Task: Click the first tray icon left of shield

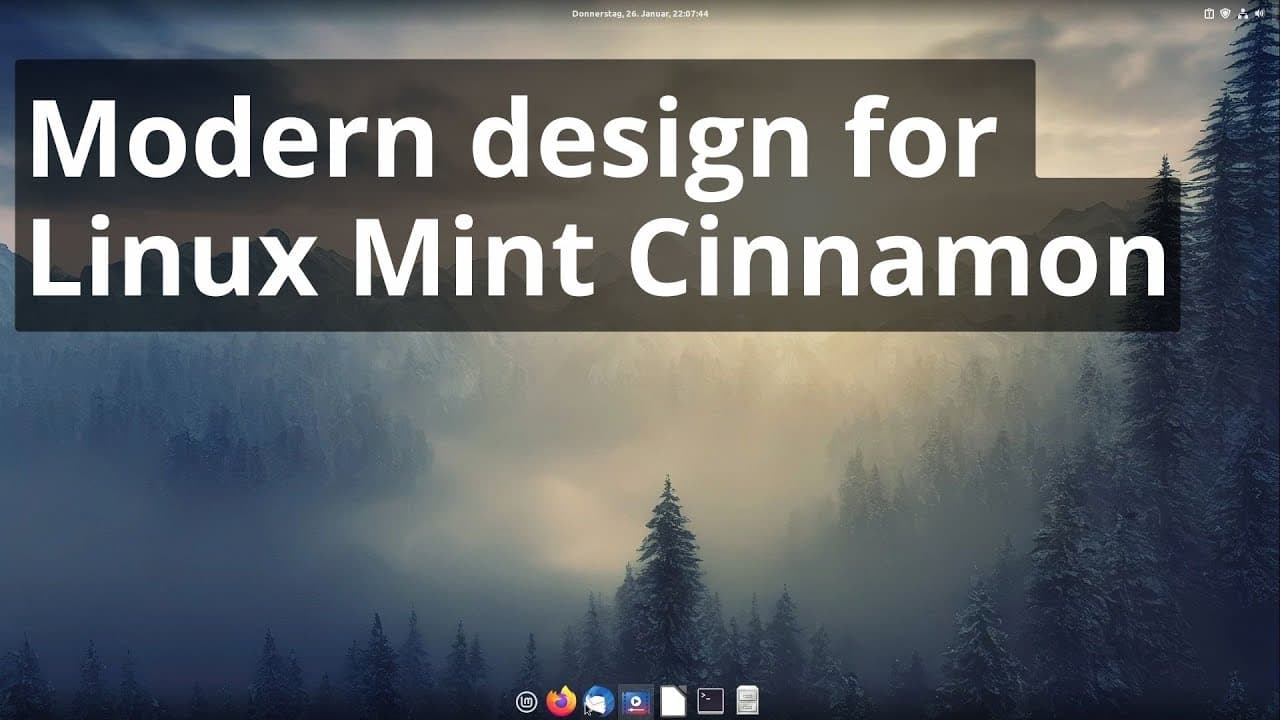Action: (x=1208, y=14)
